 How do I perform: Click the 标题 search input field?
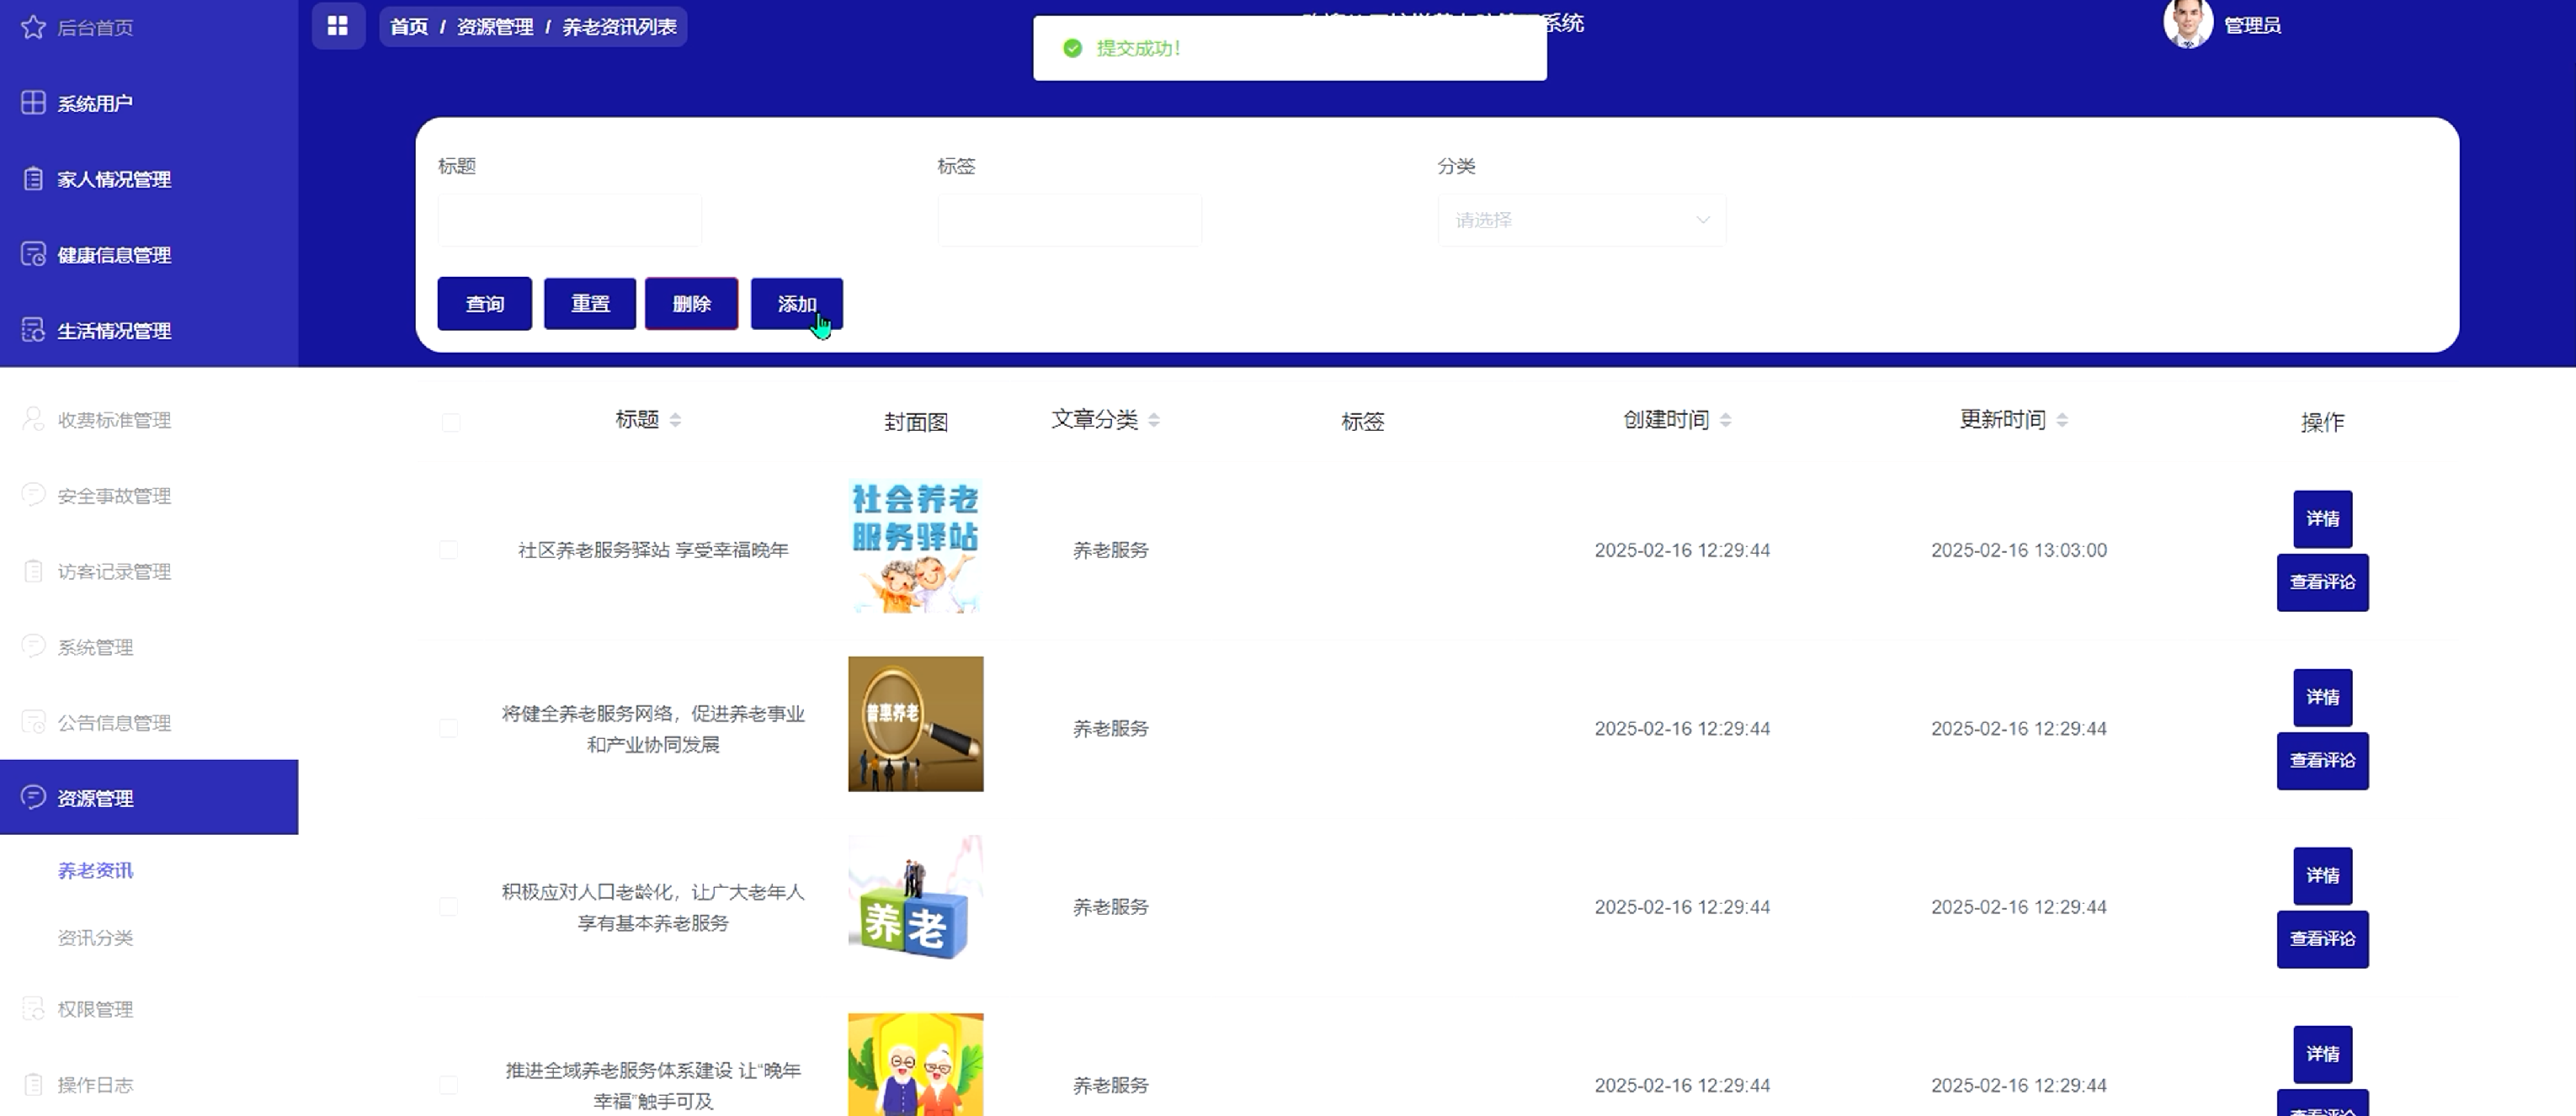(569, 220)
